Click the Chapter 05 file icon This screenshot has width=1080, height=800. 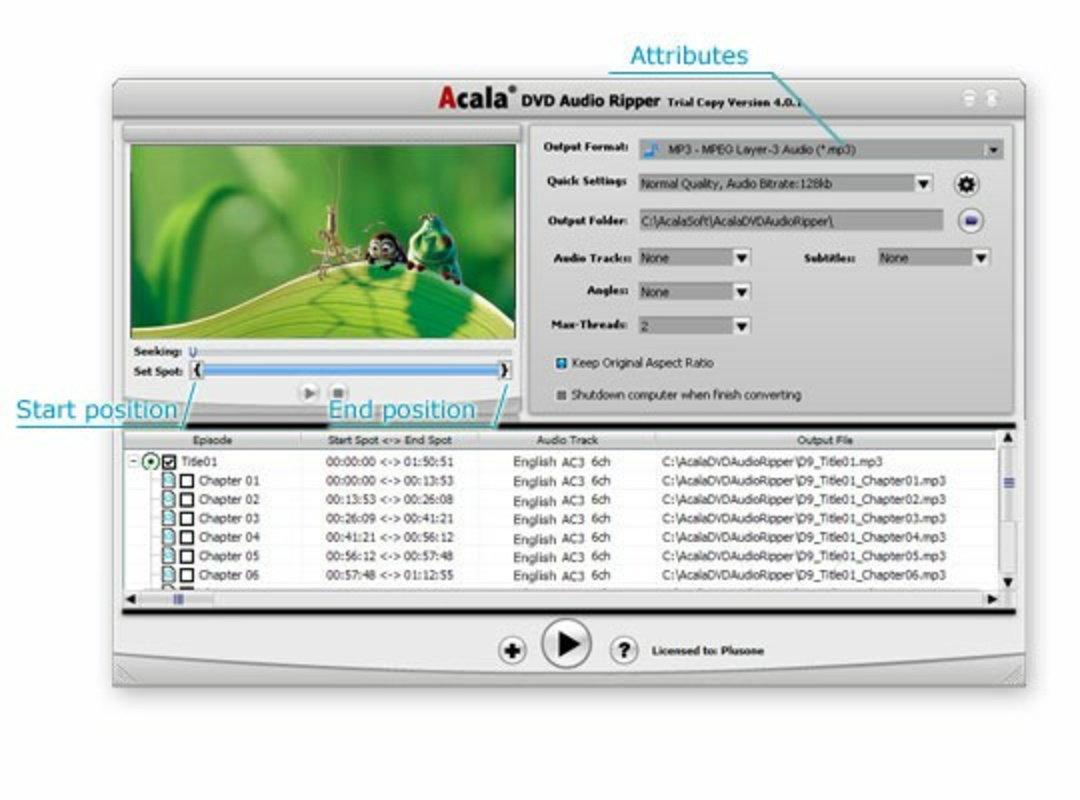168,555
